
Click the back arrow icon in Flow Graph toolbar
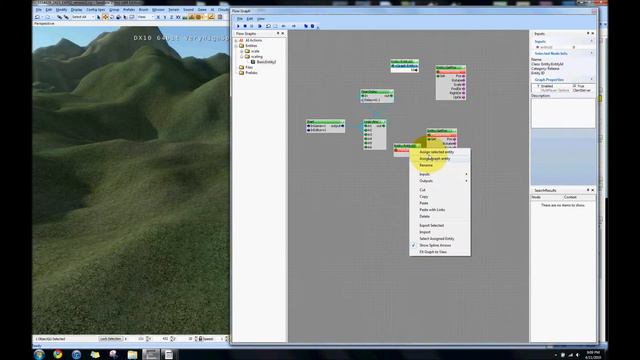pyautogui.click(x=284, y=26)
